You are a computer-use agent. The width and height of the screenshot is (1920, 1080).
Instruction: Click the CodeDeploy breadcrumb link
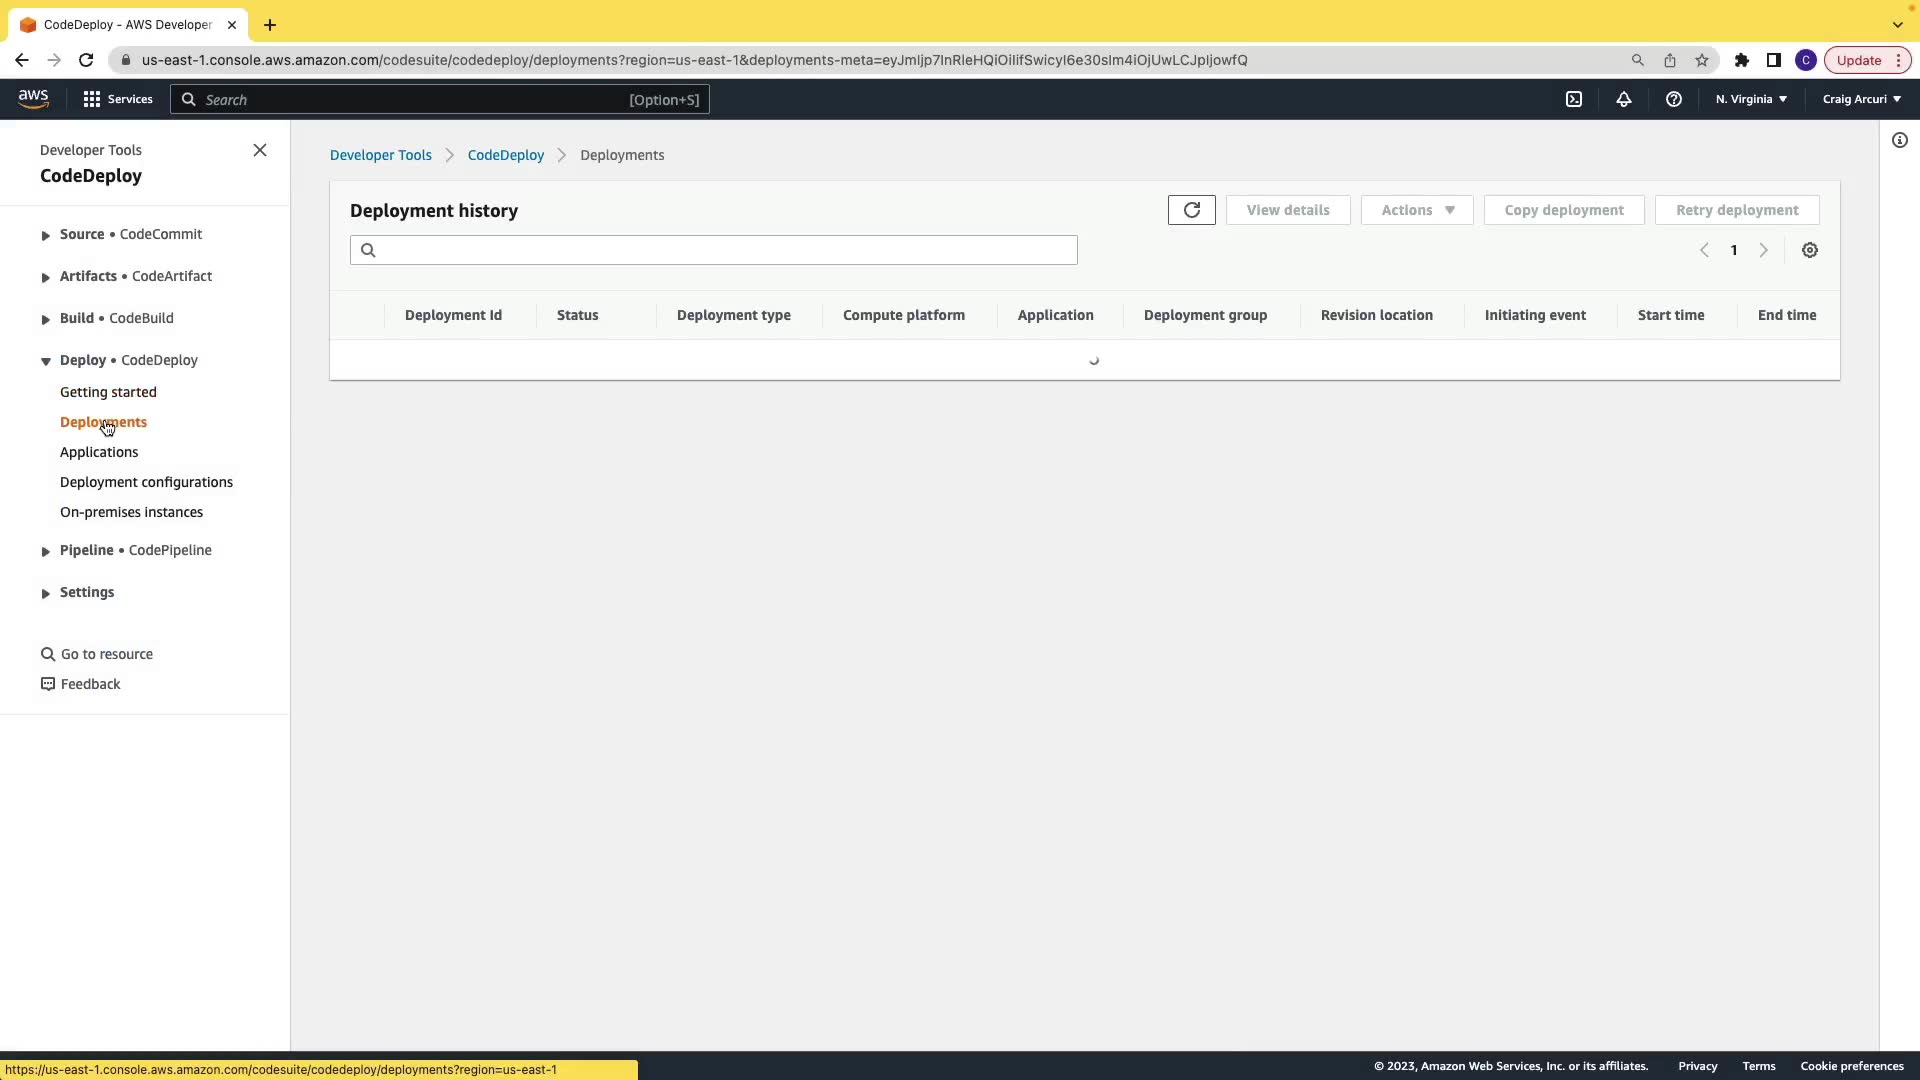pos(505,155)
